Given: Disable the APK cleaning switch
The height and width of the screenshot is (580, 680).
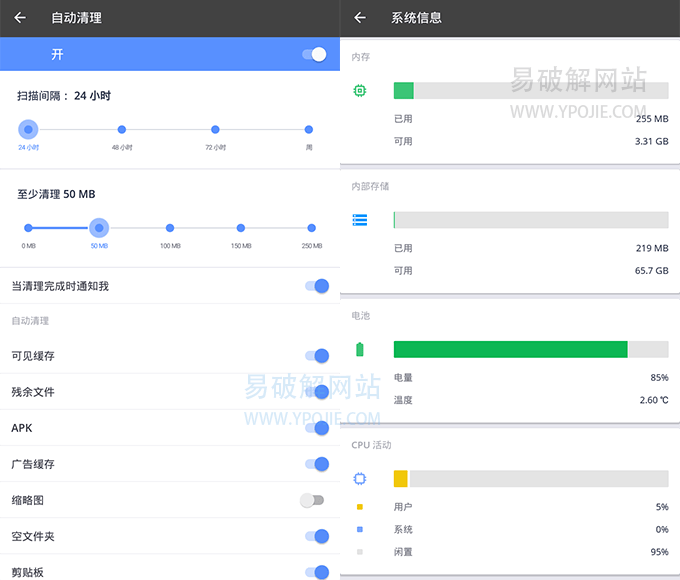Looking at the screenshot, I should click(x=317, y=428).
